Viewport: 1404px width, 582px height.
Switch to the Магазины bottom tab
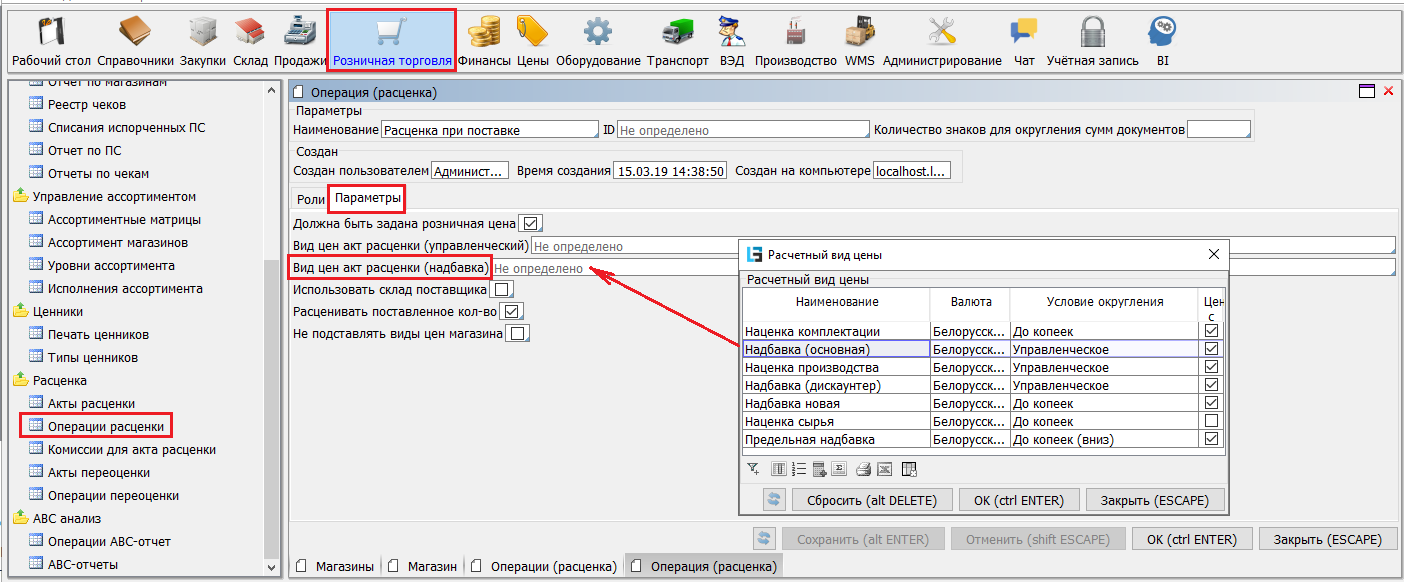(x=337, y=567)
